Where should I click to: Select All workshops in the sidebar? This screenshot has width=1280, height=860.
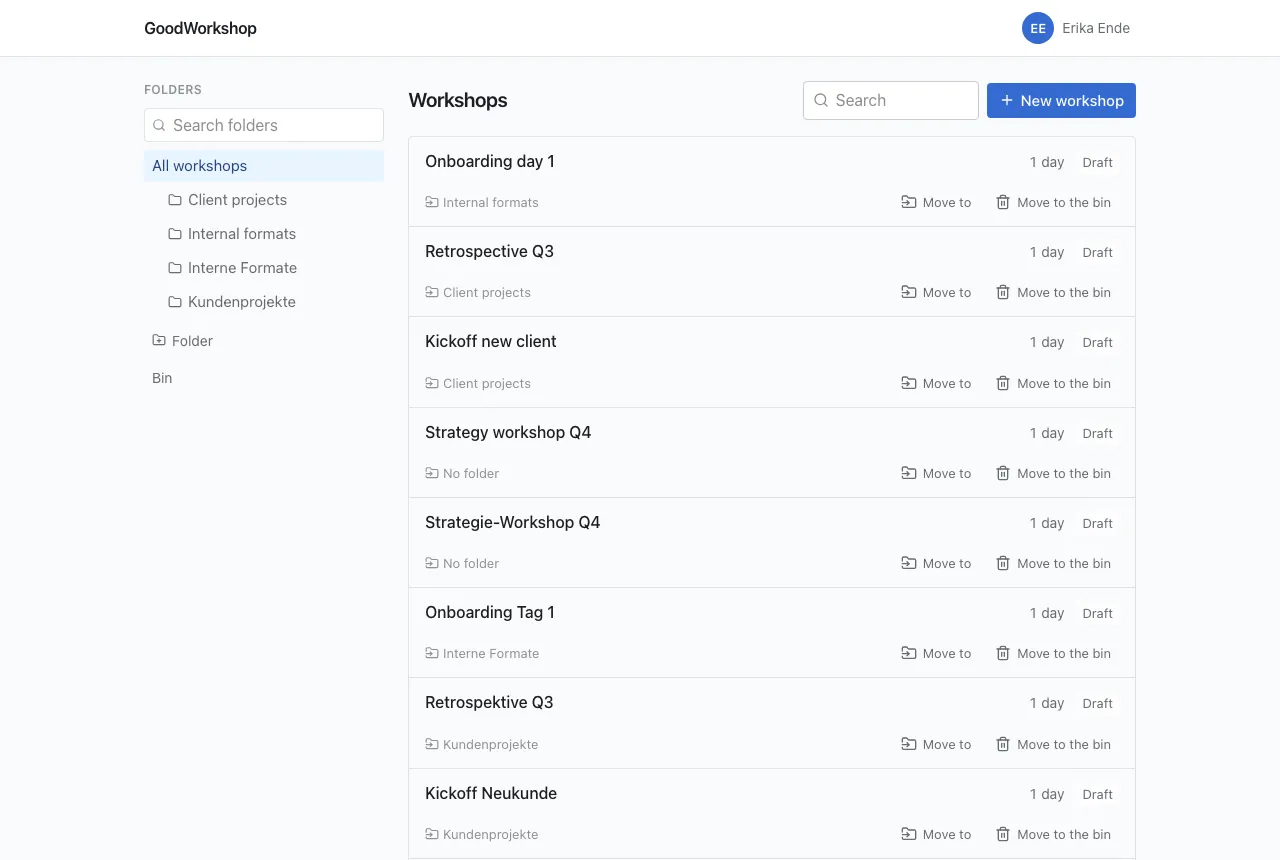coord(264,166)
